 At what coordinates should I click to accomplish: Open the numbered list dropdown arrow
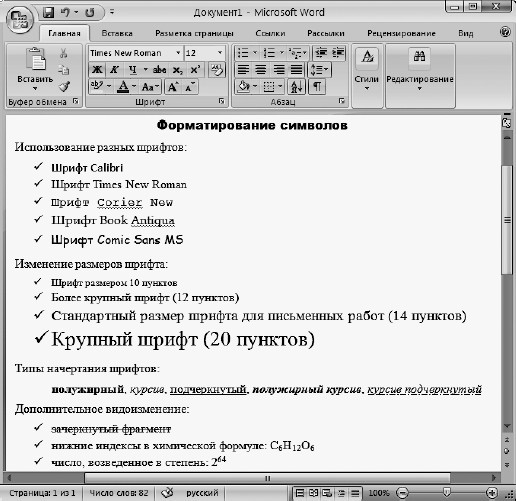point(282,53)
